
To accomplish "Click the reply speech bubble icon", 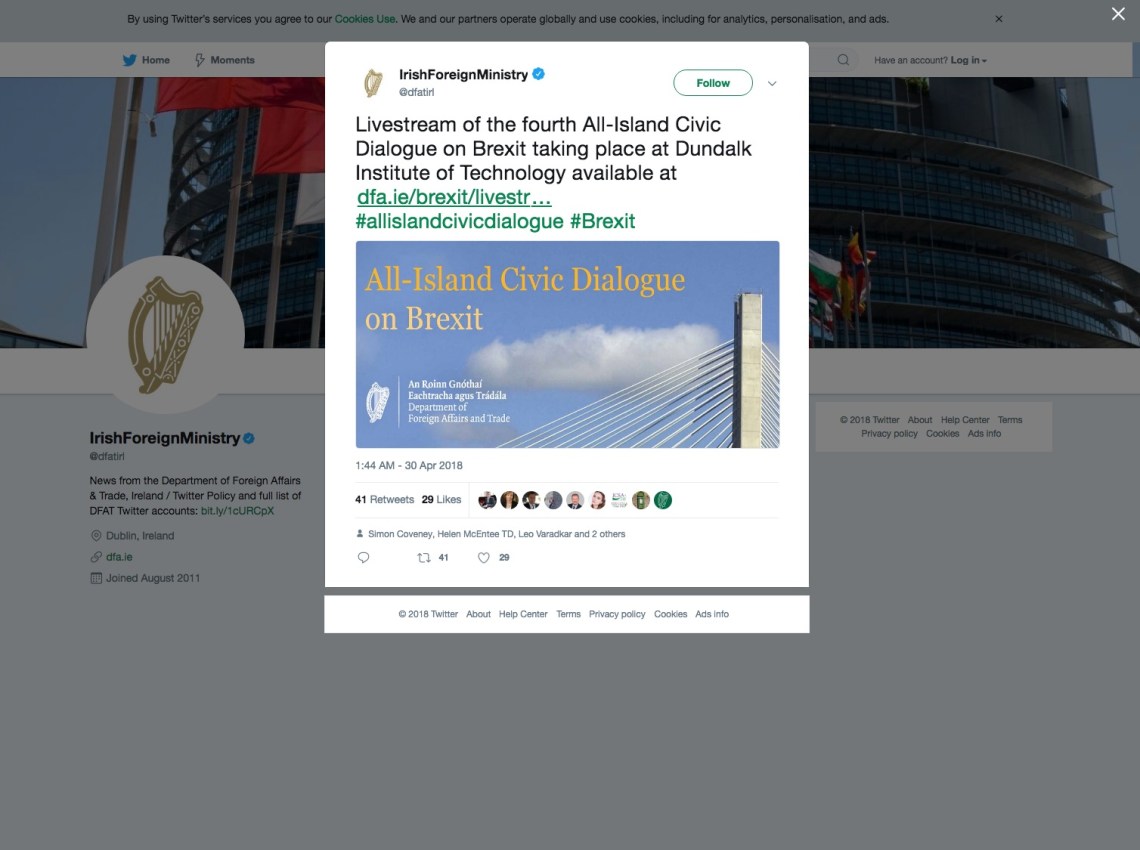I will pyautogui.click(x=364, y=558).
